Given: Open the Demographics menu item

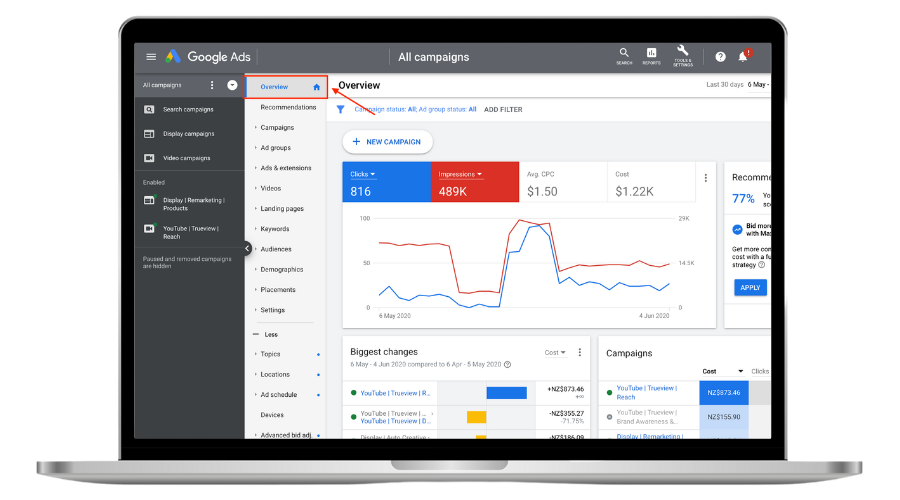Looking at the screenshot, I should coord(281,269).
